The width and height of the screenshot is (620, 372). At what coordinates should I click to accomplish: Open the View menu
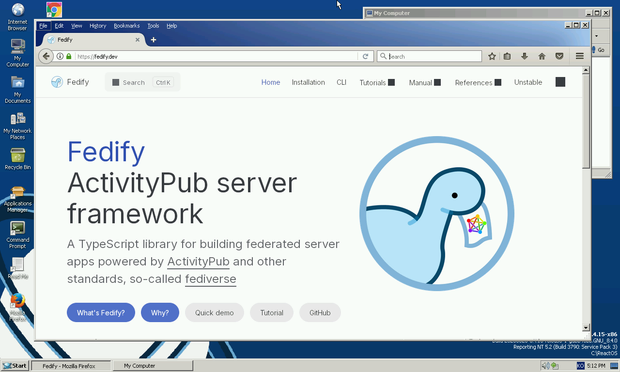point(76,26)
